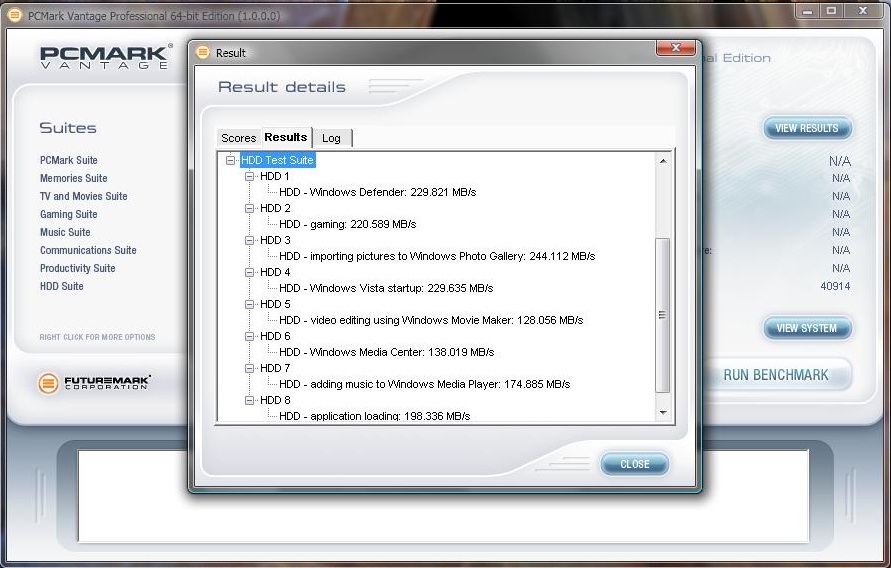Select Memories Suite in Suites list
This screenshot has height=568, width=891.
74,178
